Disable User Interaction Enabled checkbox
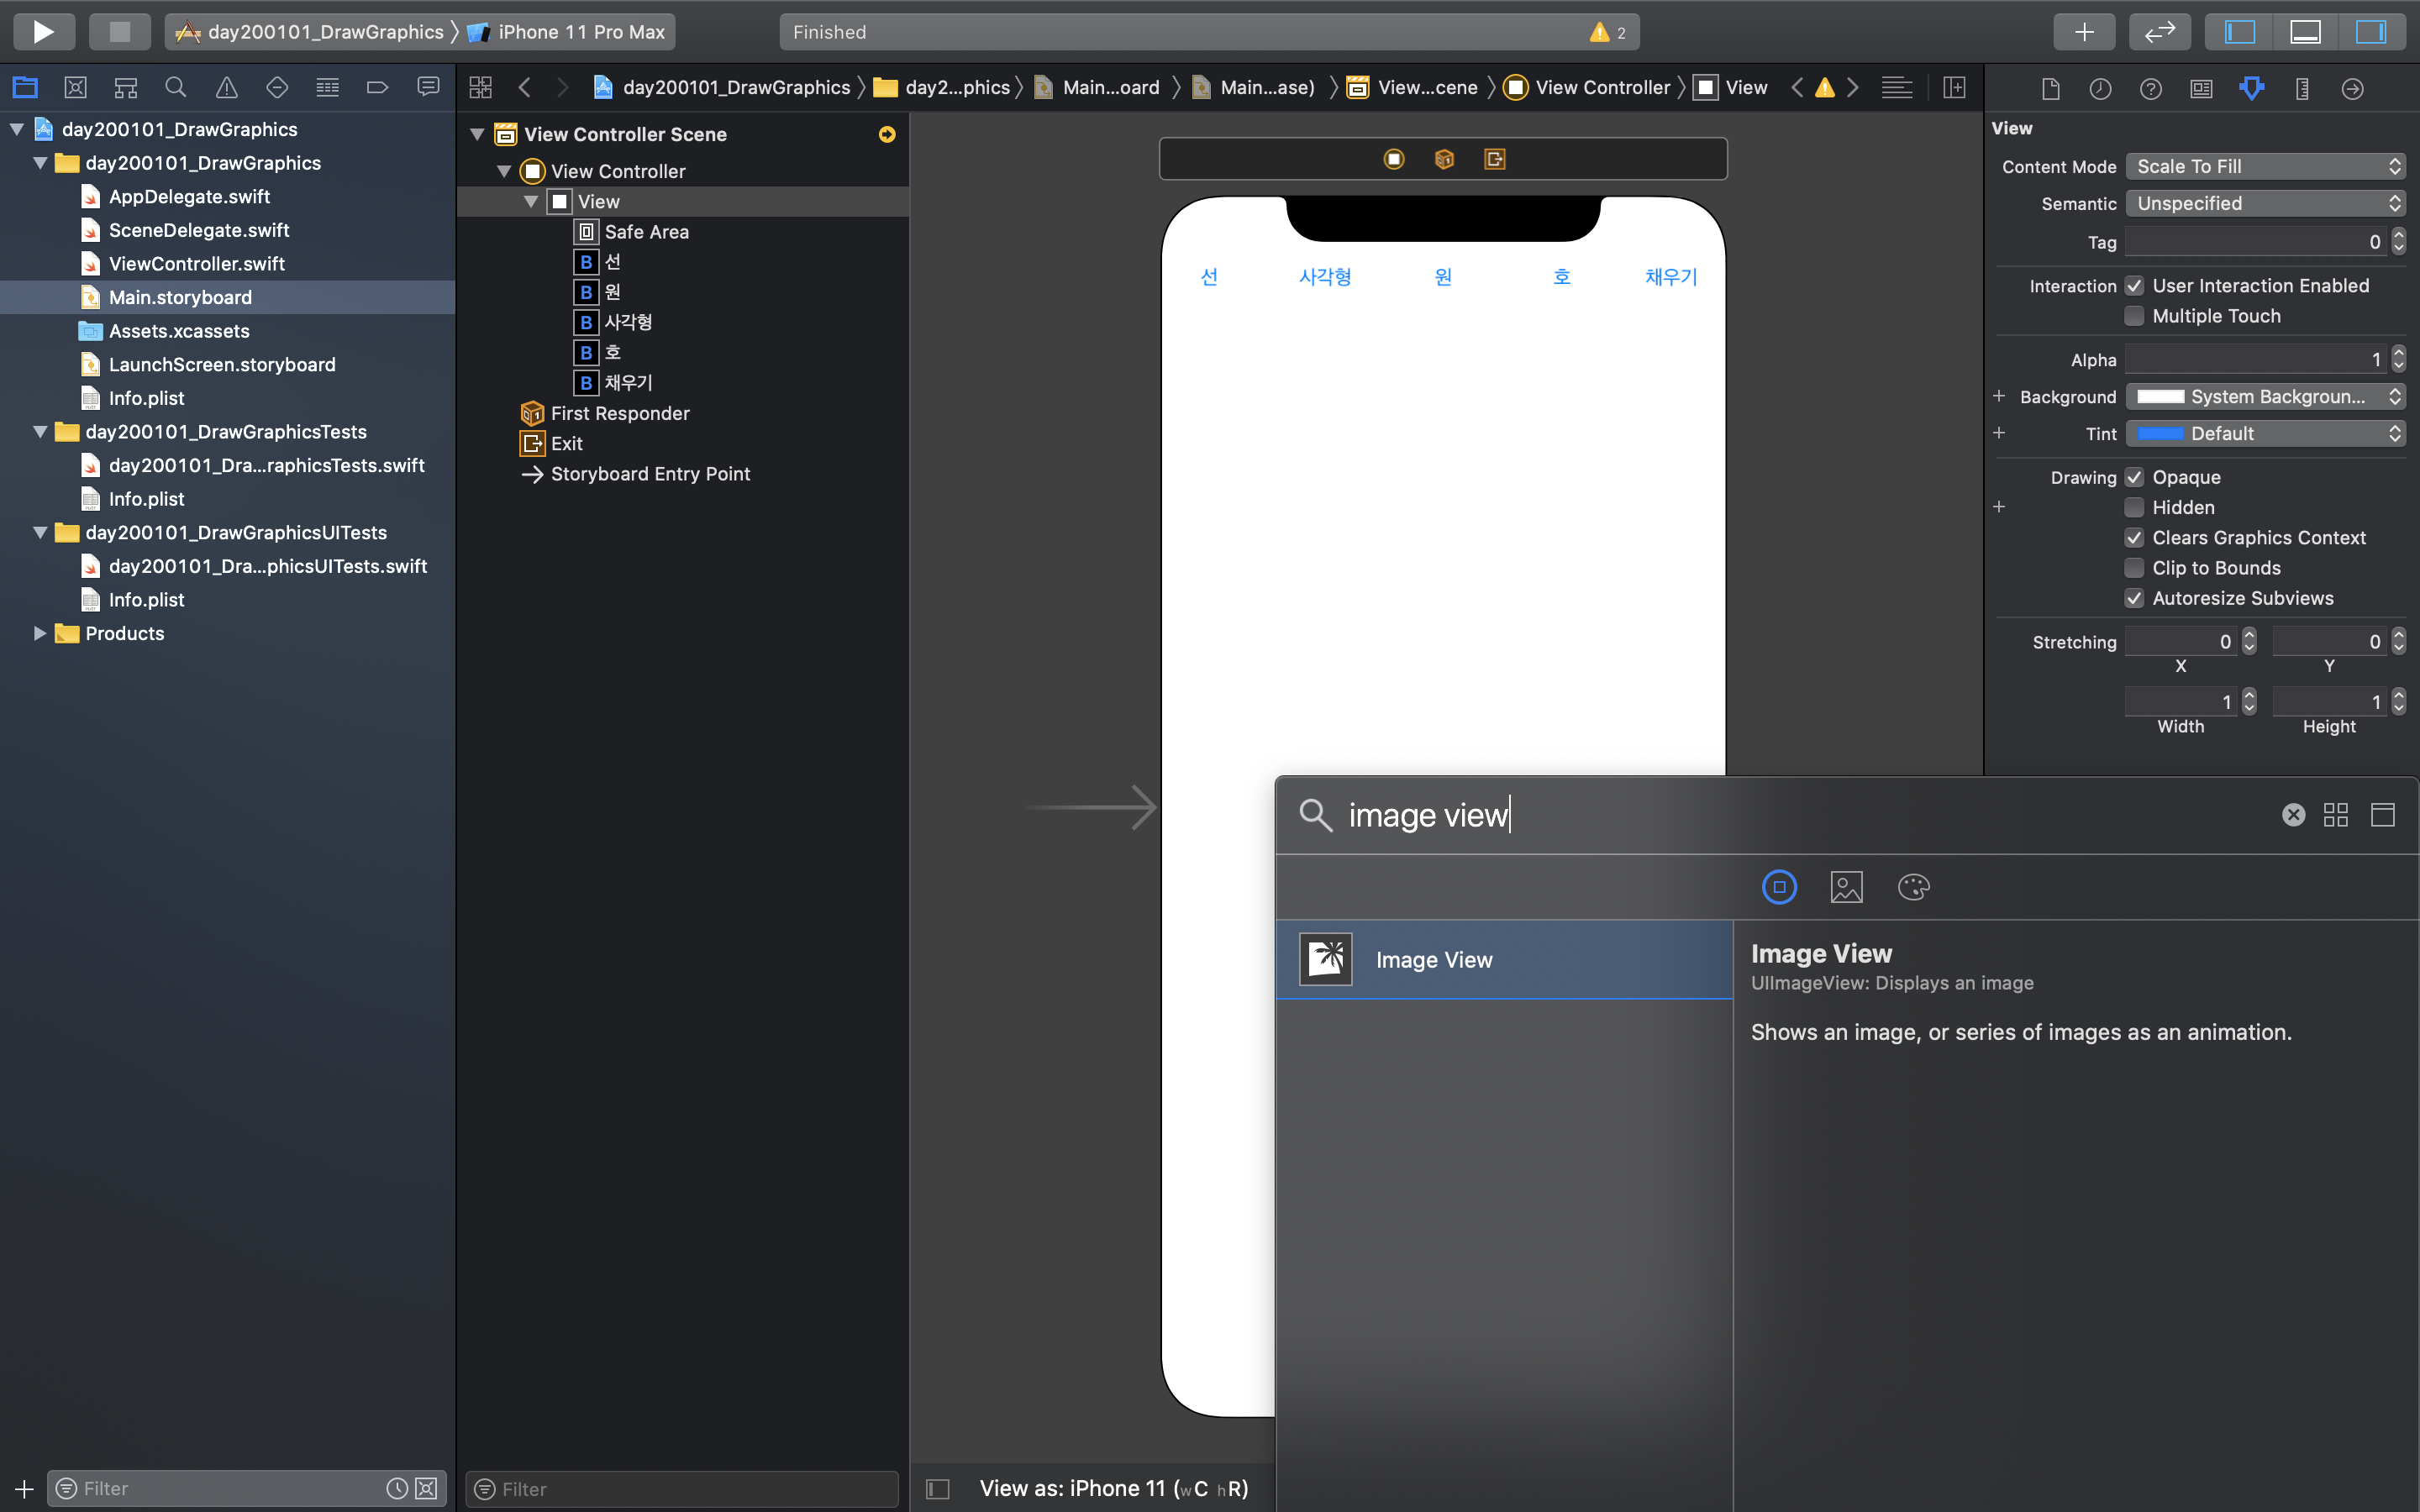This screenshot has height=1512, width=2420. tap(2134, 286)
